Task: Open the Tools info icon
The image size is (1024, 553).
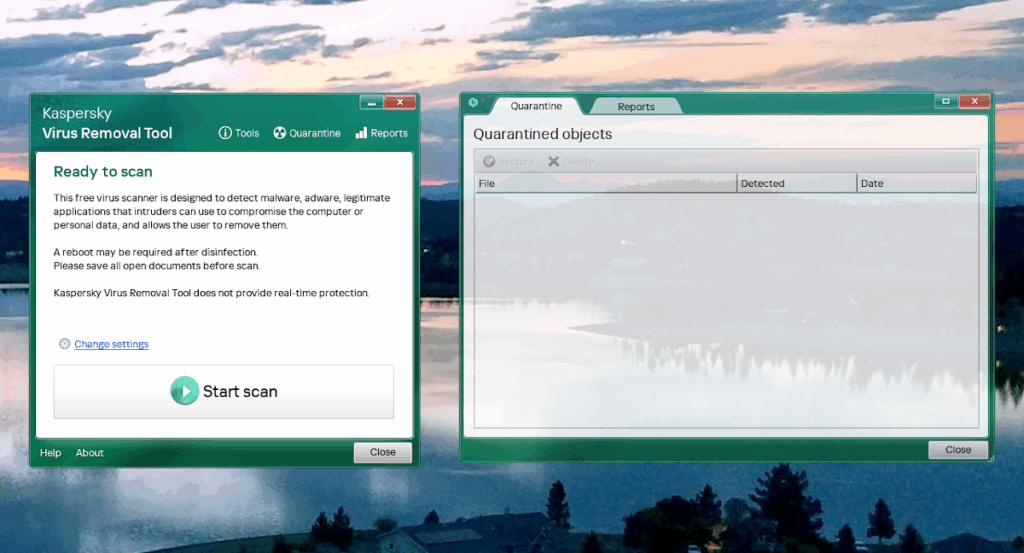Action: 225,133
